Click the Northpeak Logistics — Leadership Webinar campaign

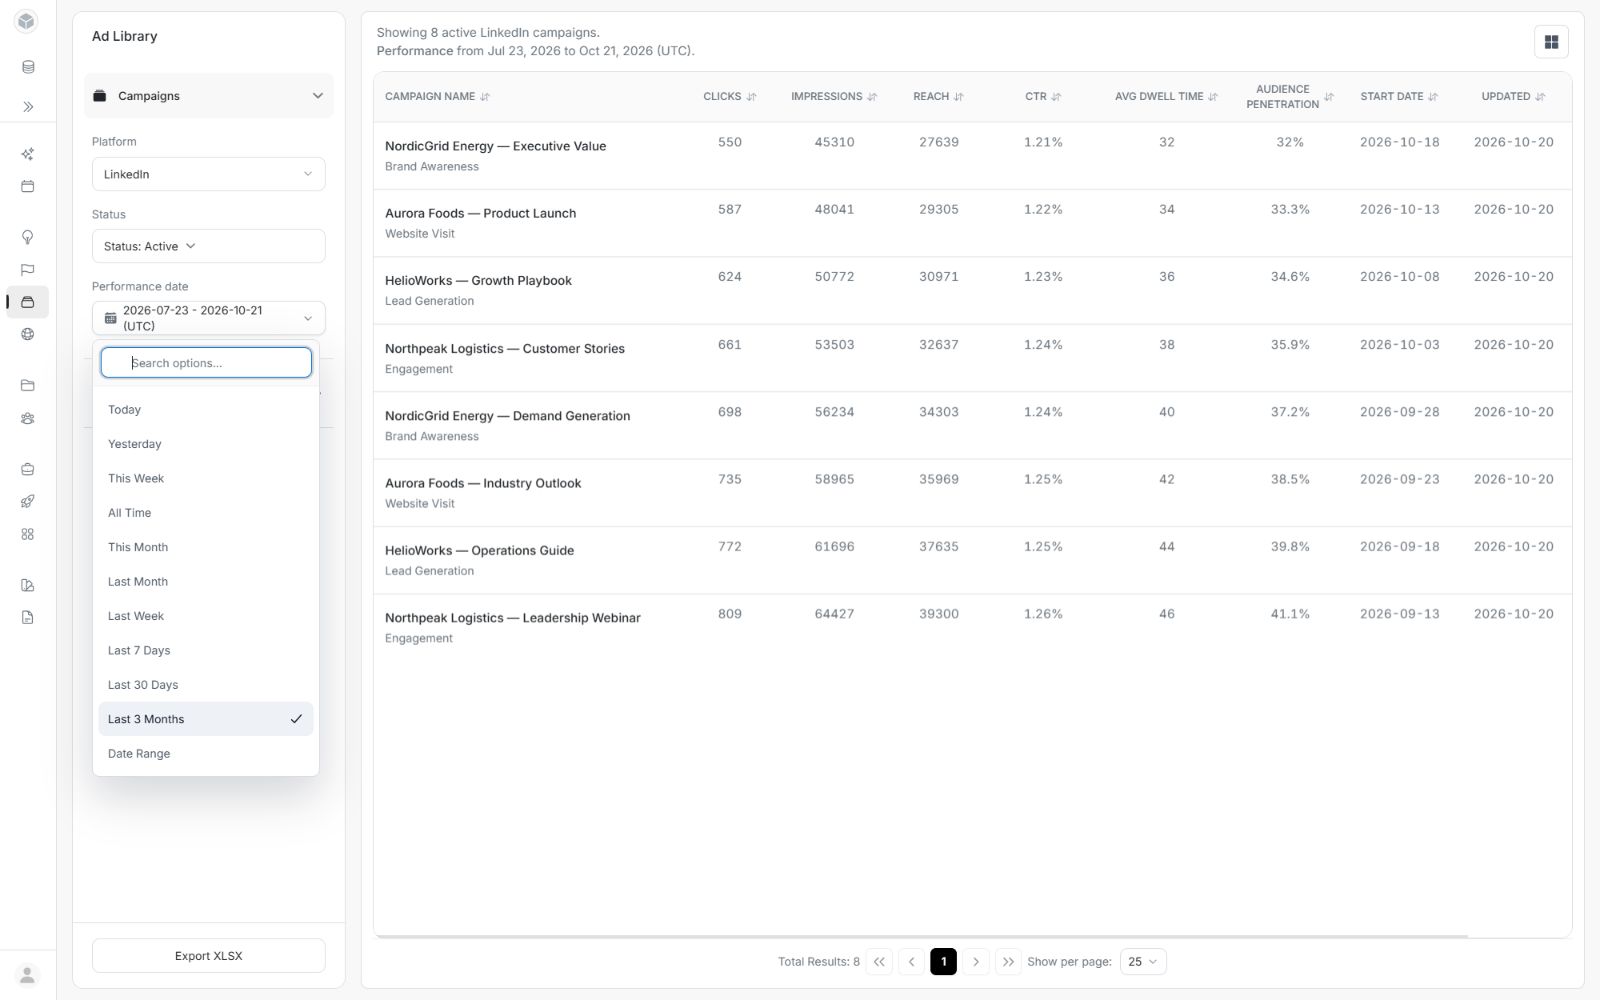coord(513,618)
